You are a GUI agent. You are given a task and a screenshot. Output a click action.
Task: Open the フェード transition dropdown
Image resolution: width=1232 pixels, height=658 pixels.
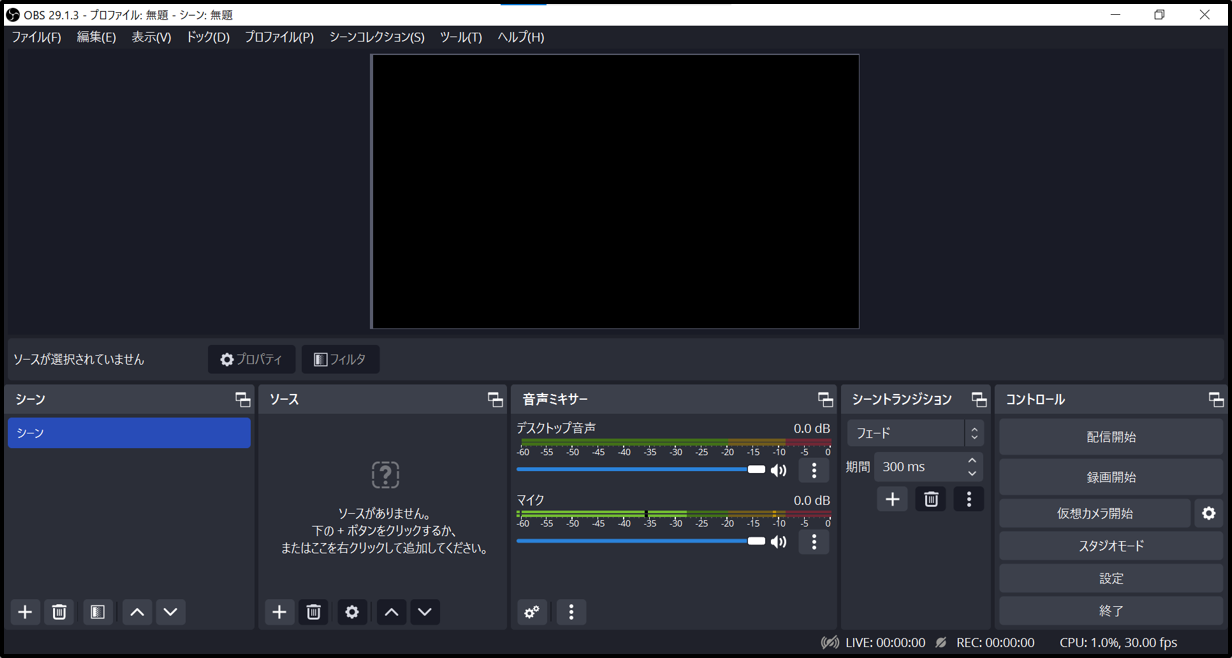[915, 433]
